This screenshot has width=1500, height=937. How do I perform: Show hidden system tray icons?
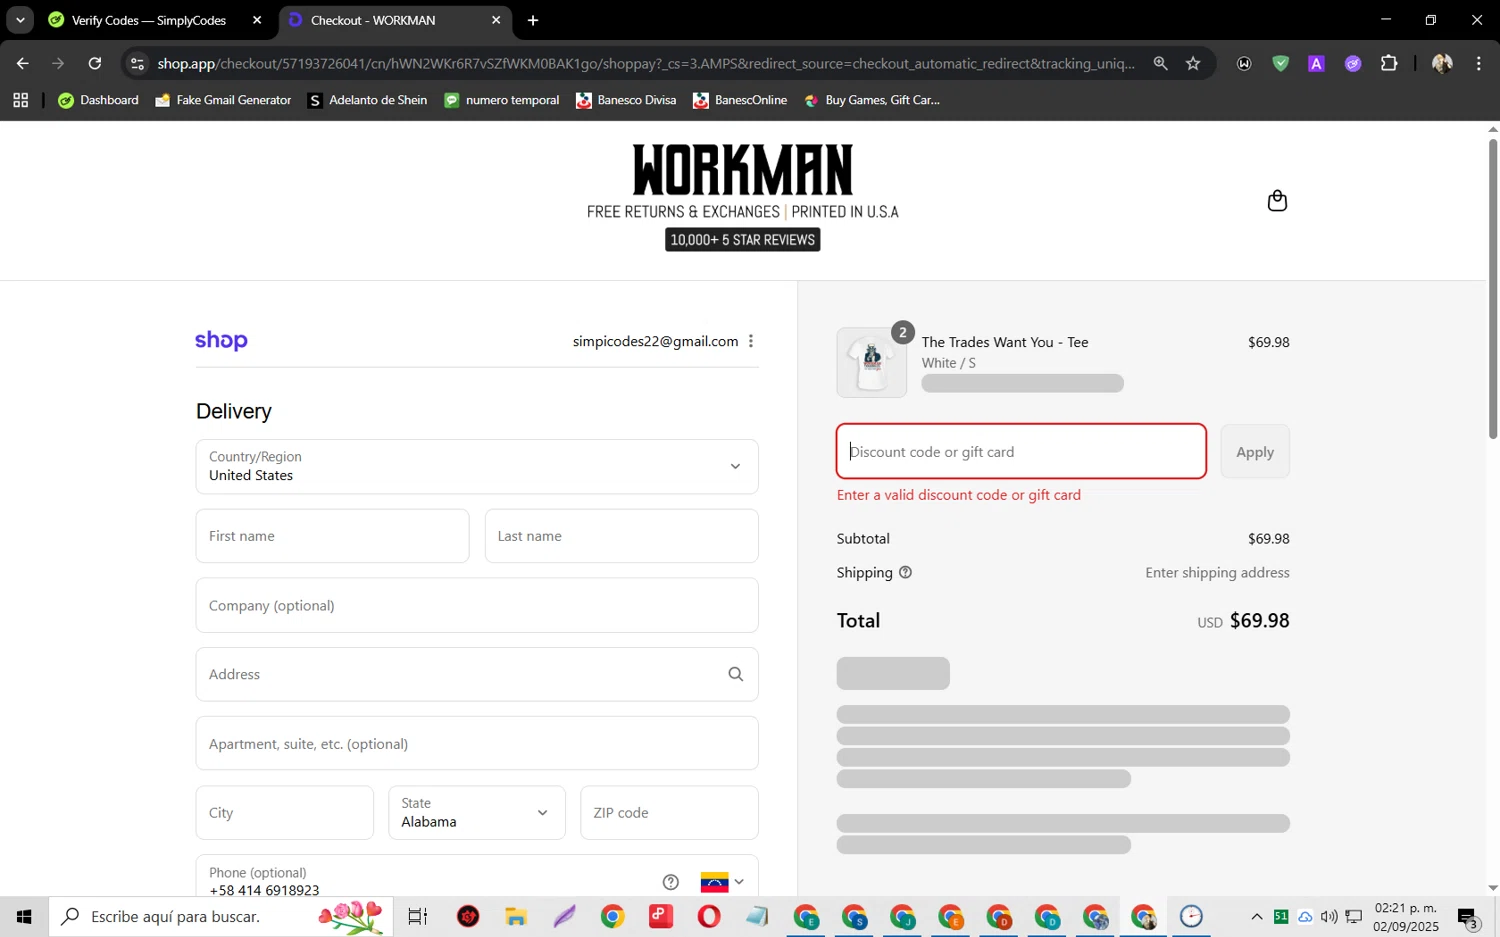tap(1257, 916)
